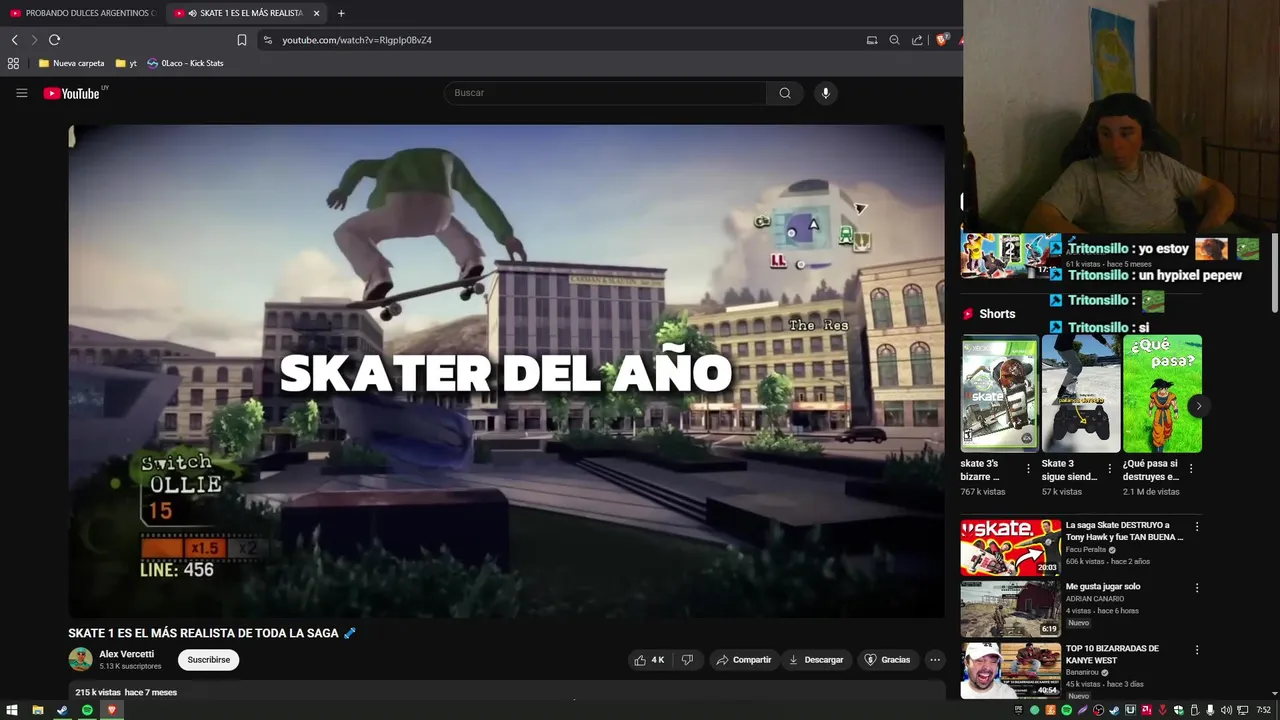Image resolution: width=1280 pixels, height=720 pixels.
Task: Open the YouTube hamburger guide menu
Action: click(21, 93)
